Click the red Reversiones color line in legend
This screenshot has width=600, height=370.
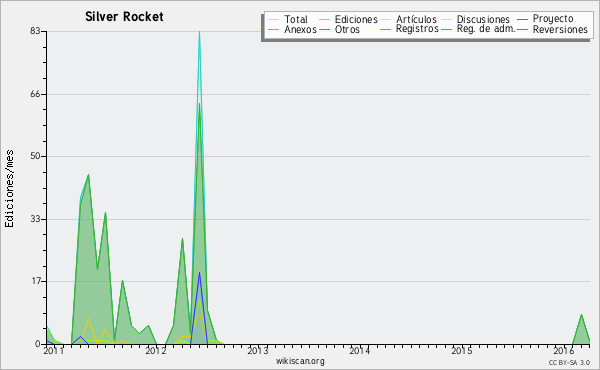522,29
